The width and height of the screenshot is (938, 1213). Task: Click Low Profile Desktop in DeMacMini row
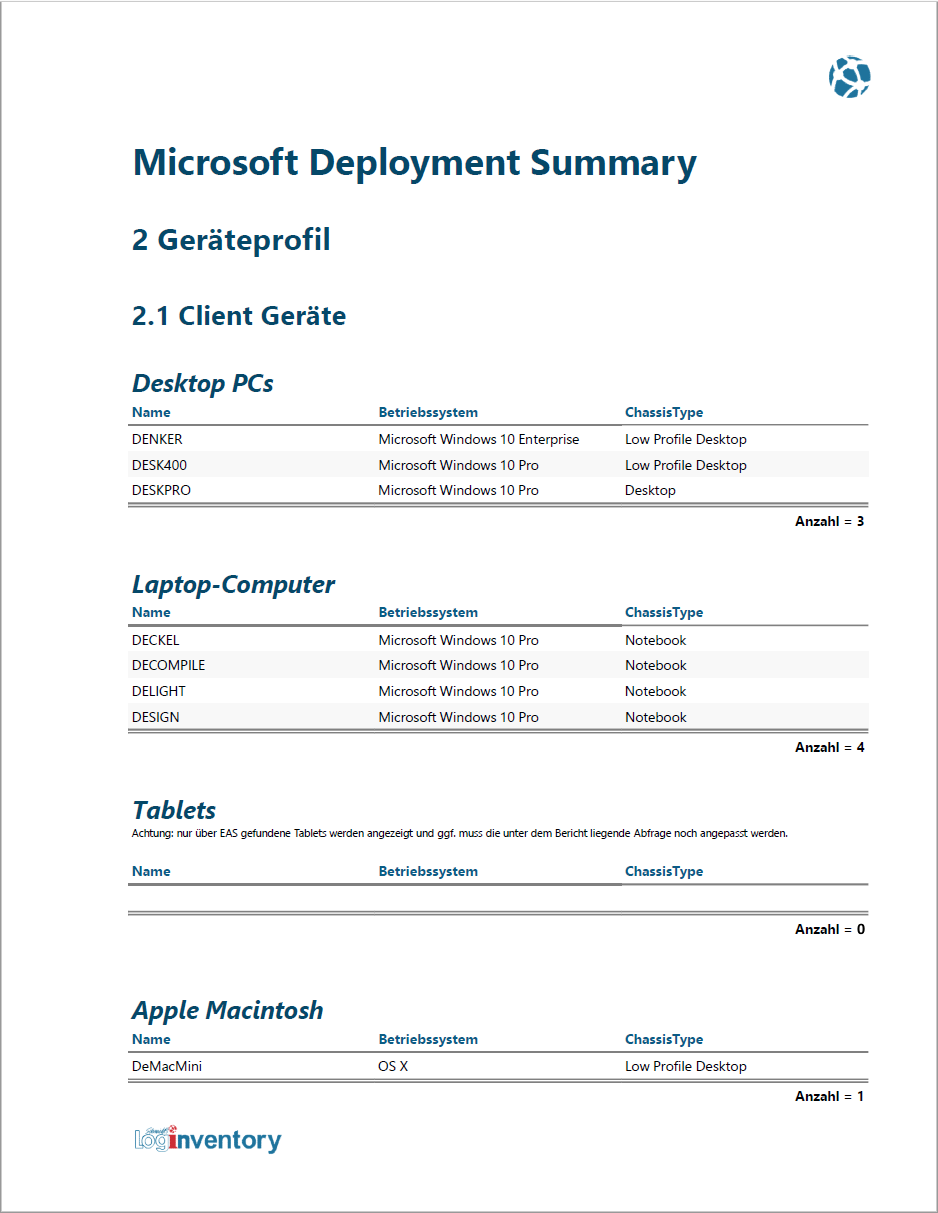pos(686,1066)
